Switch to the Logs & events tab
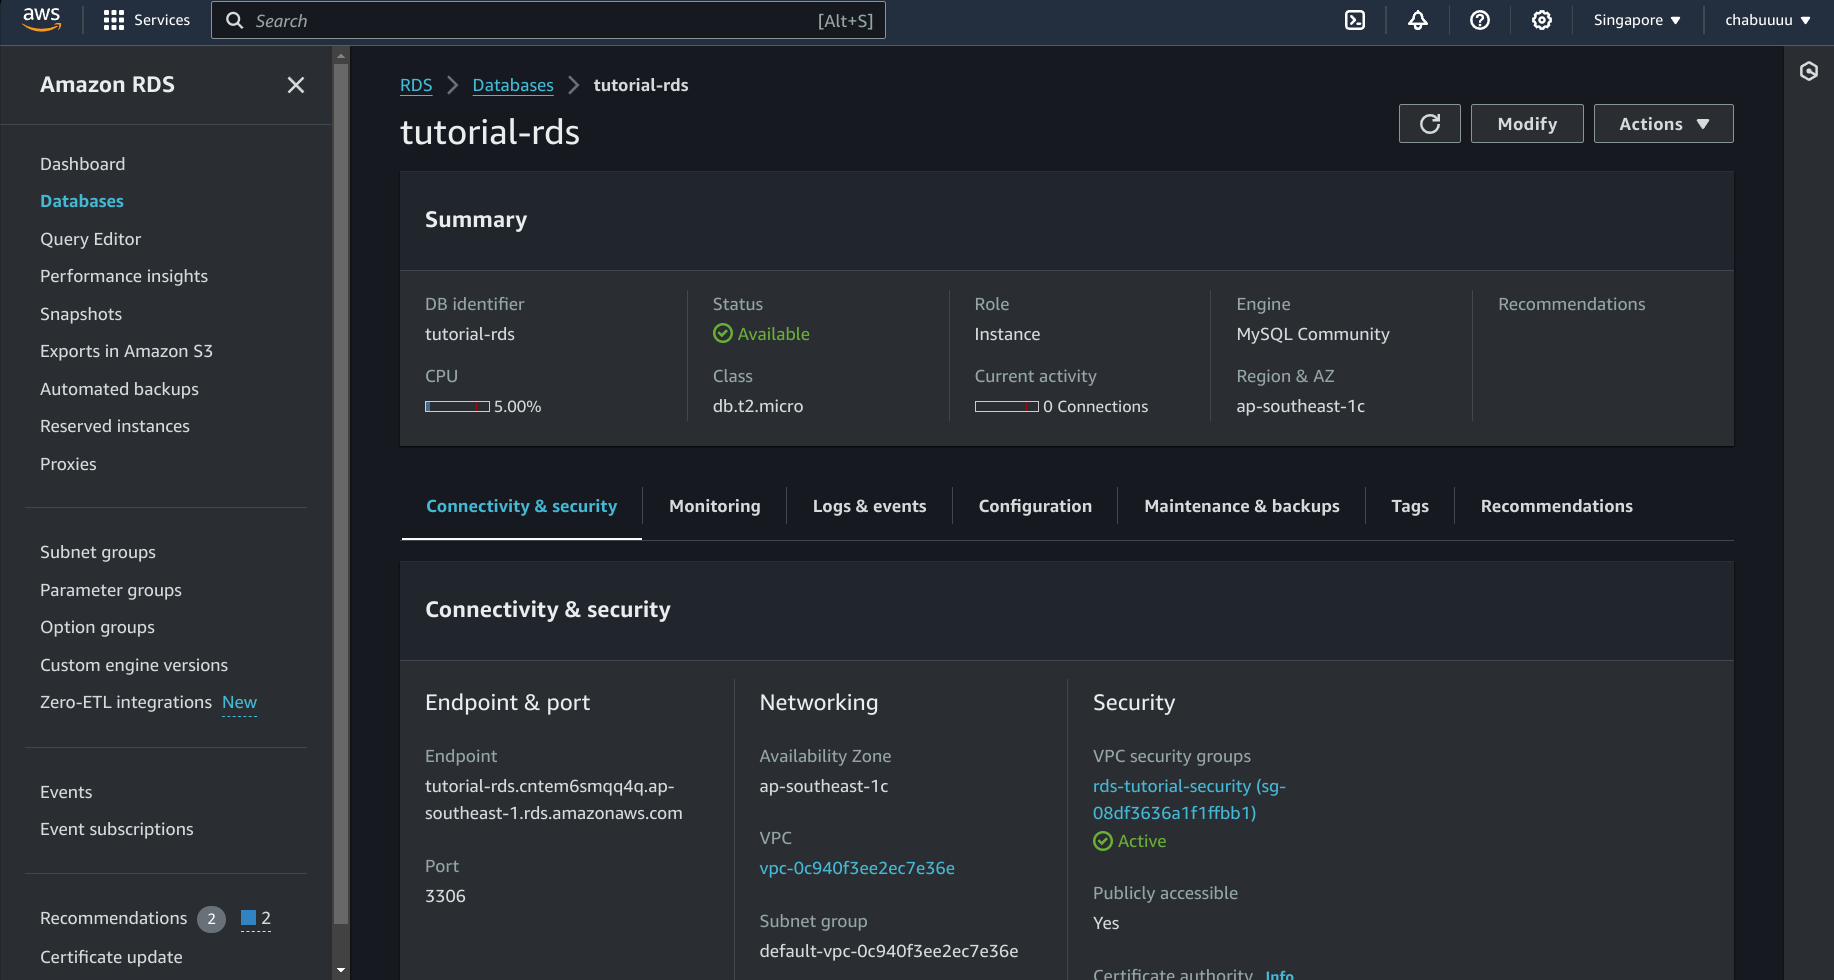 [869, 506]
